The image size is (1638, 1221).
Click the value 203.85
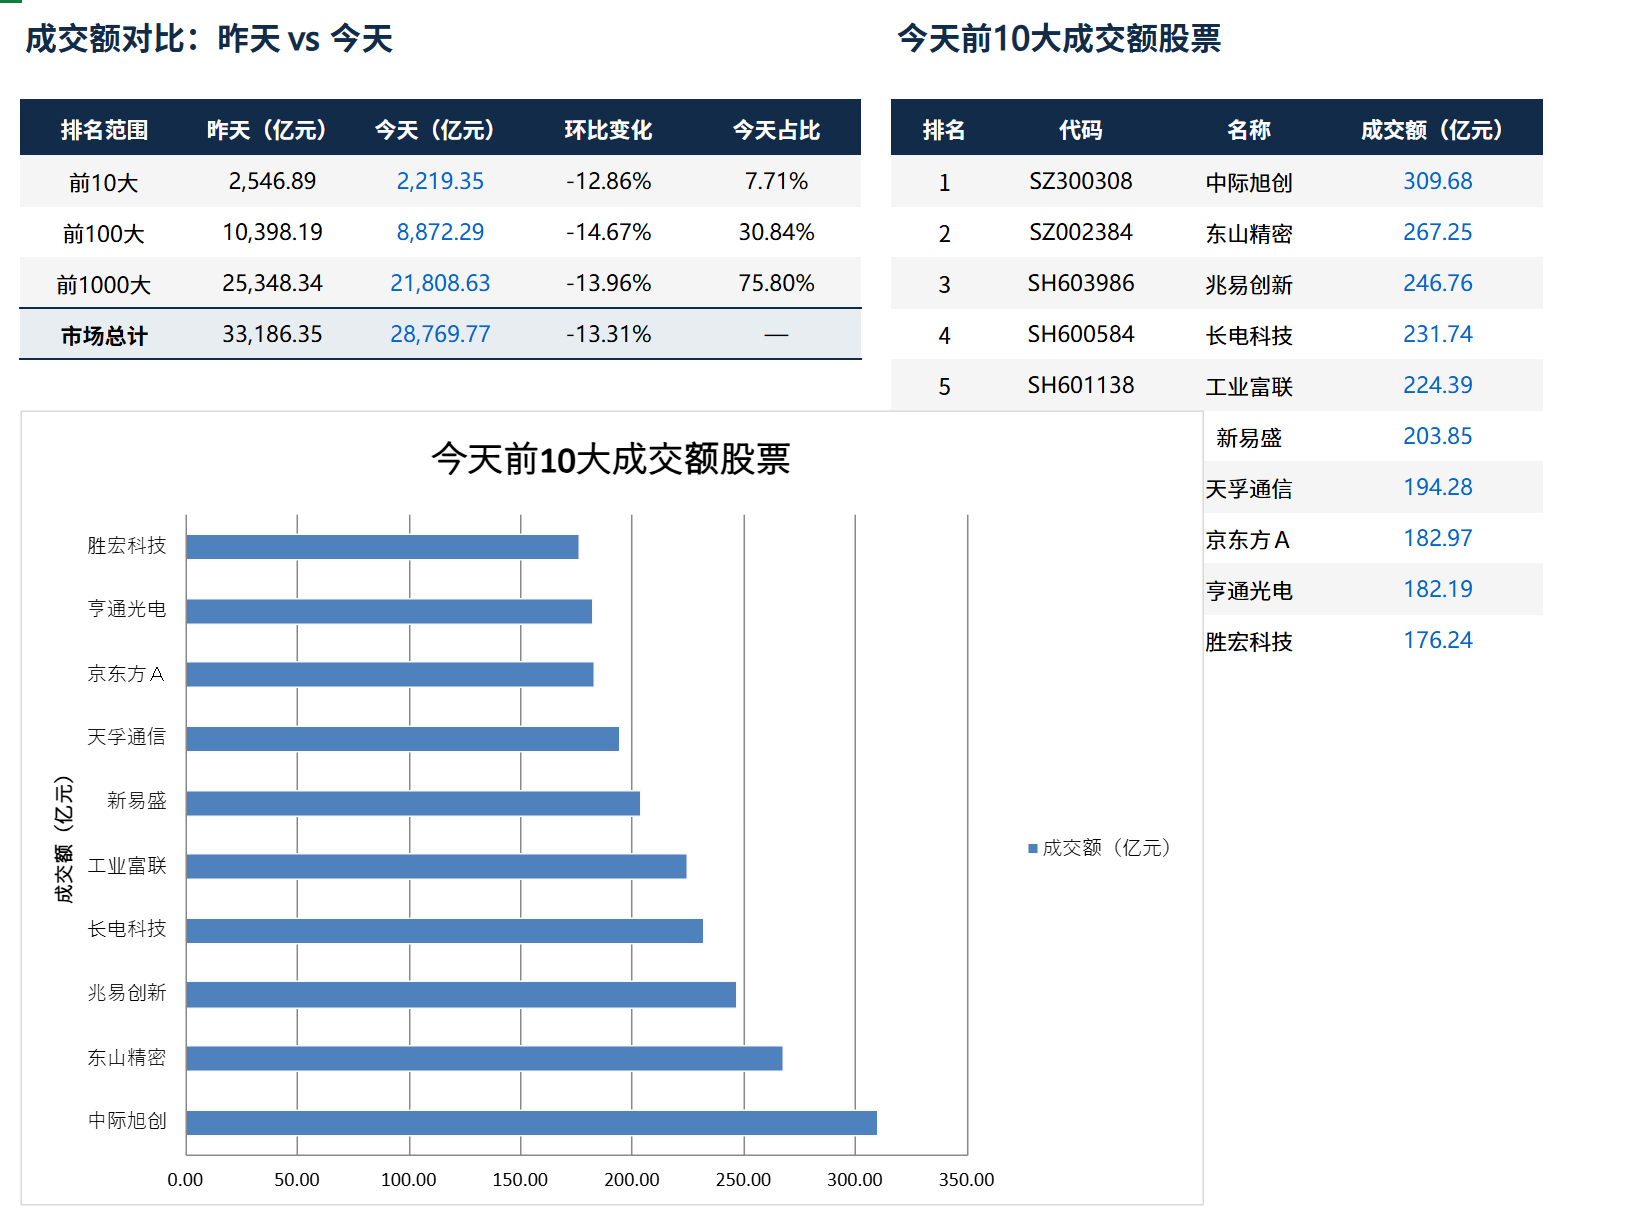tap(1438, 436)
